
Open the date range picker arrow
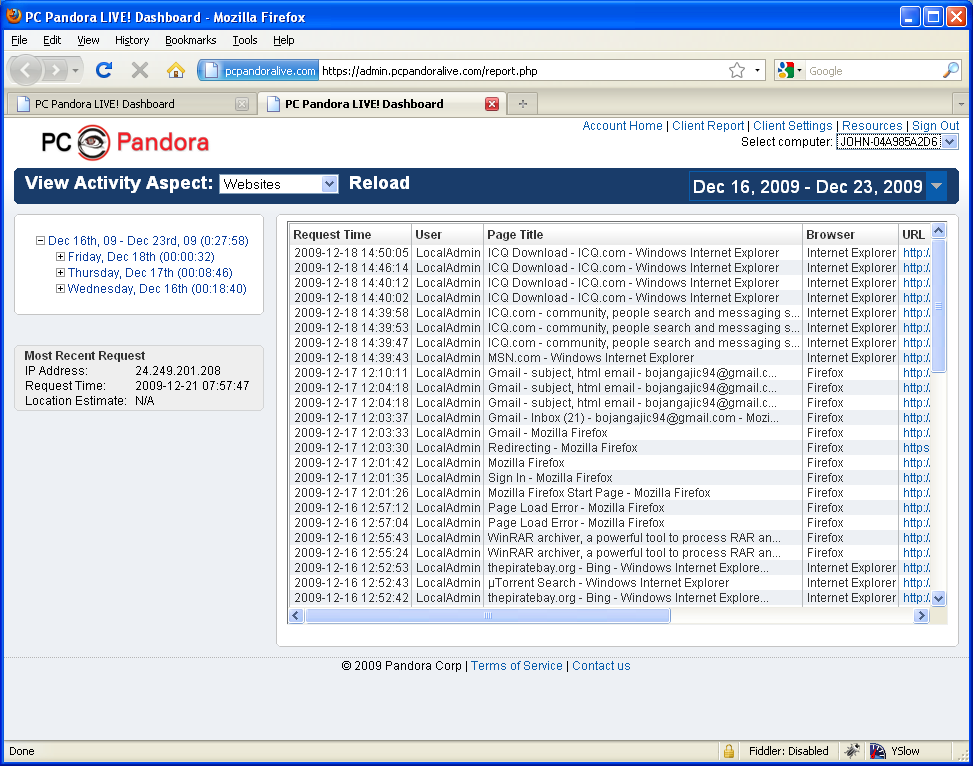[x=936, y=186]
